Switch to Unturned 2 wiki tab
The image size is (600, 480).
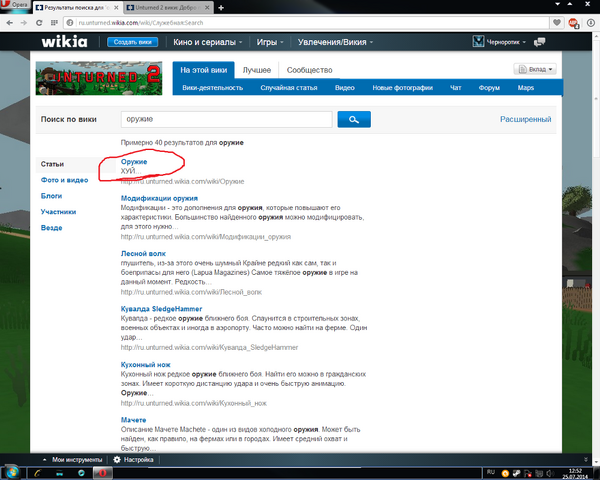tap(168, 8)
